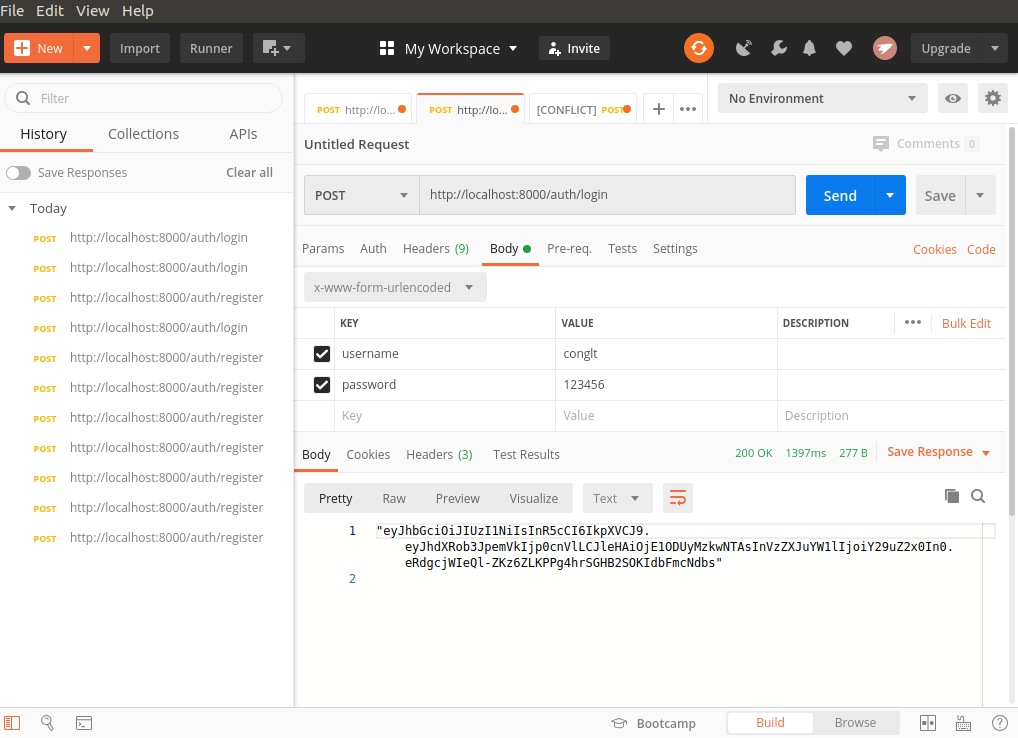Search the response with magnifier icon
Image resolution: width=1018 pixels, height=738 pixels.
[x=978, y=496]
